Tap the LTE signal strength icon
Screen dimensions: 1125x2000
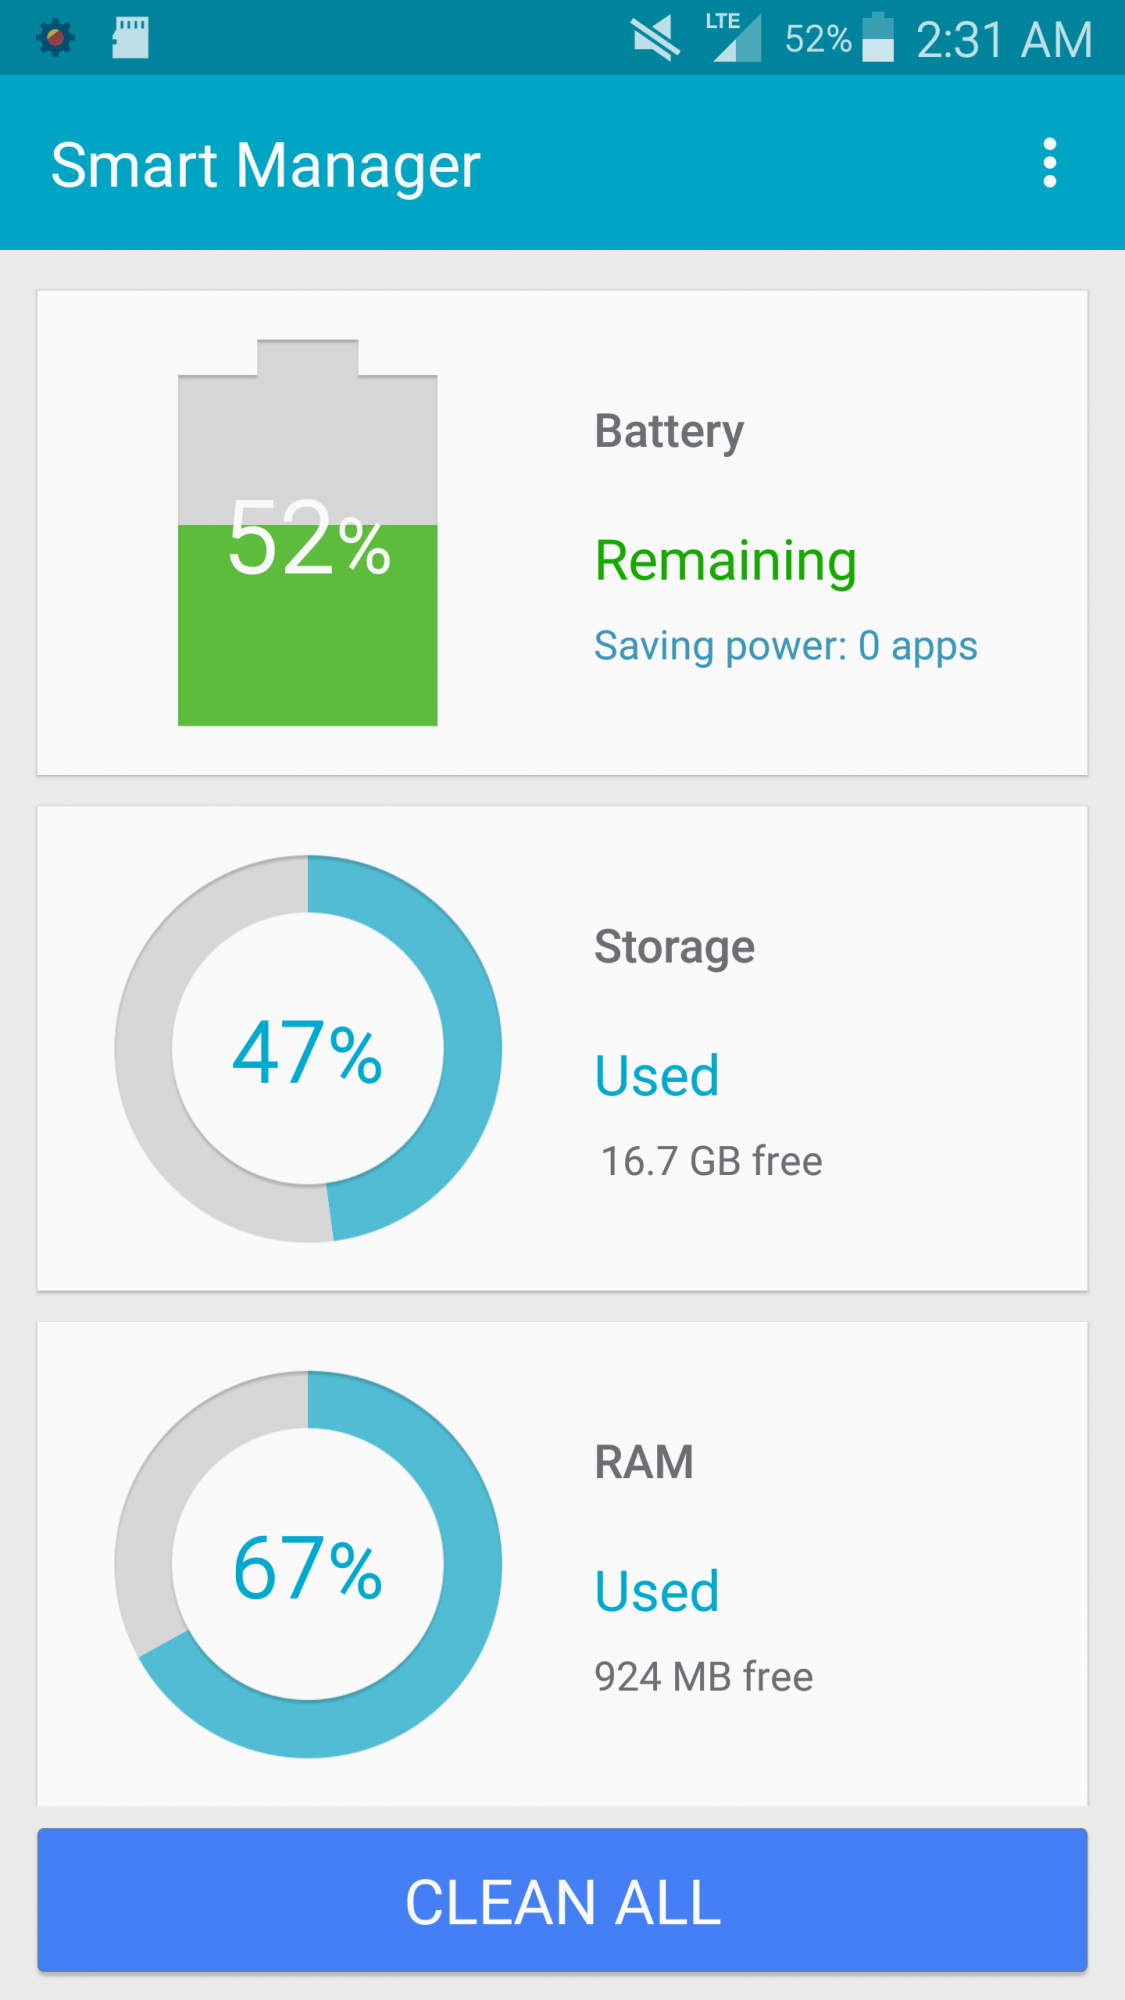pyautogui.click(x=734, y=38)
